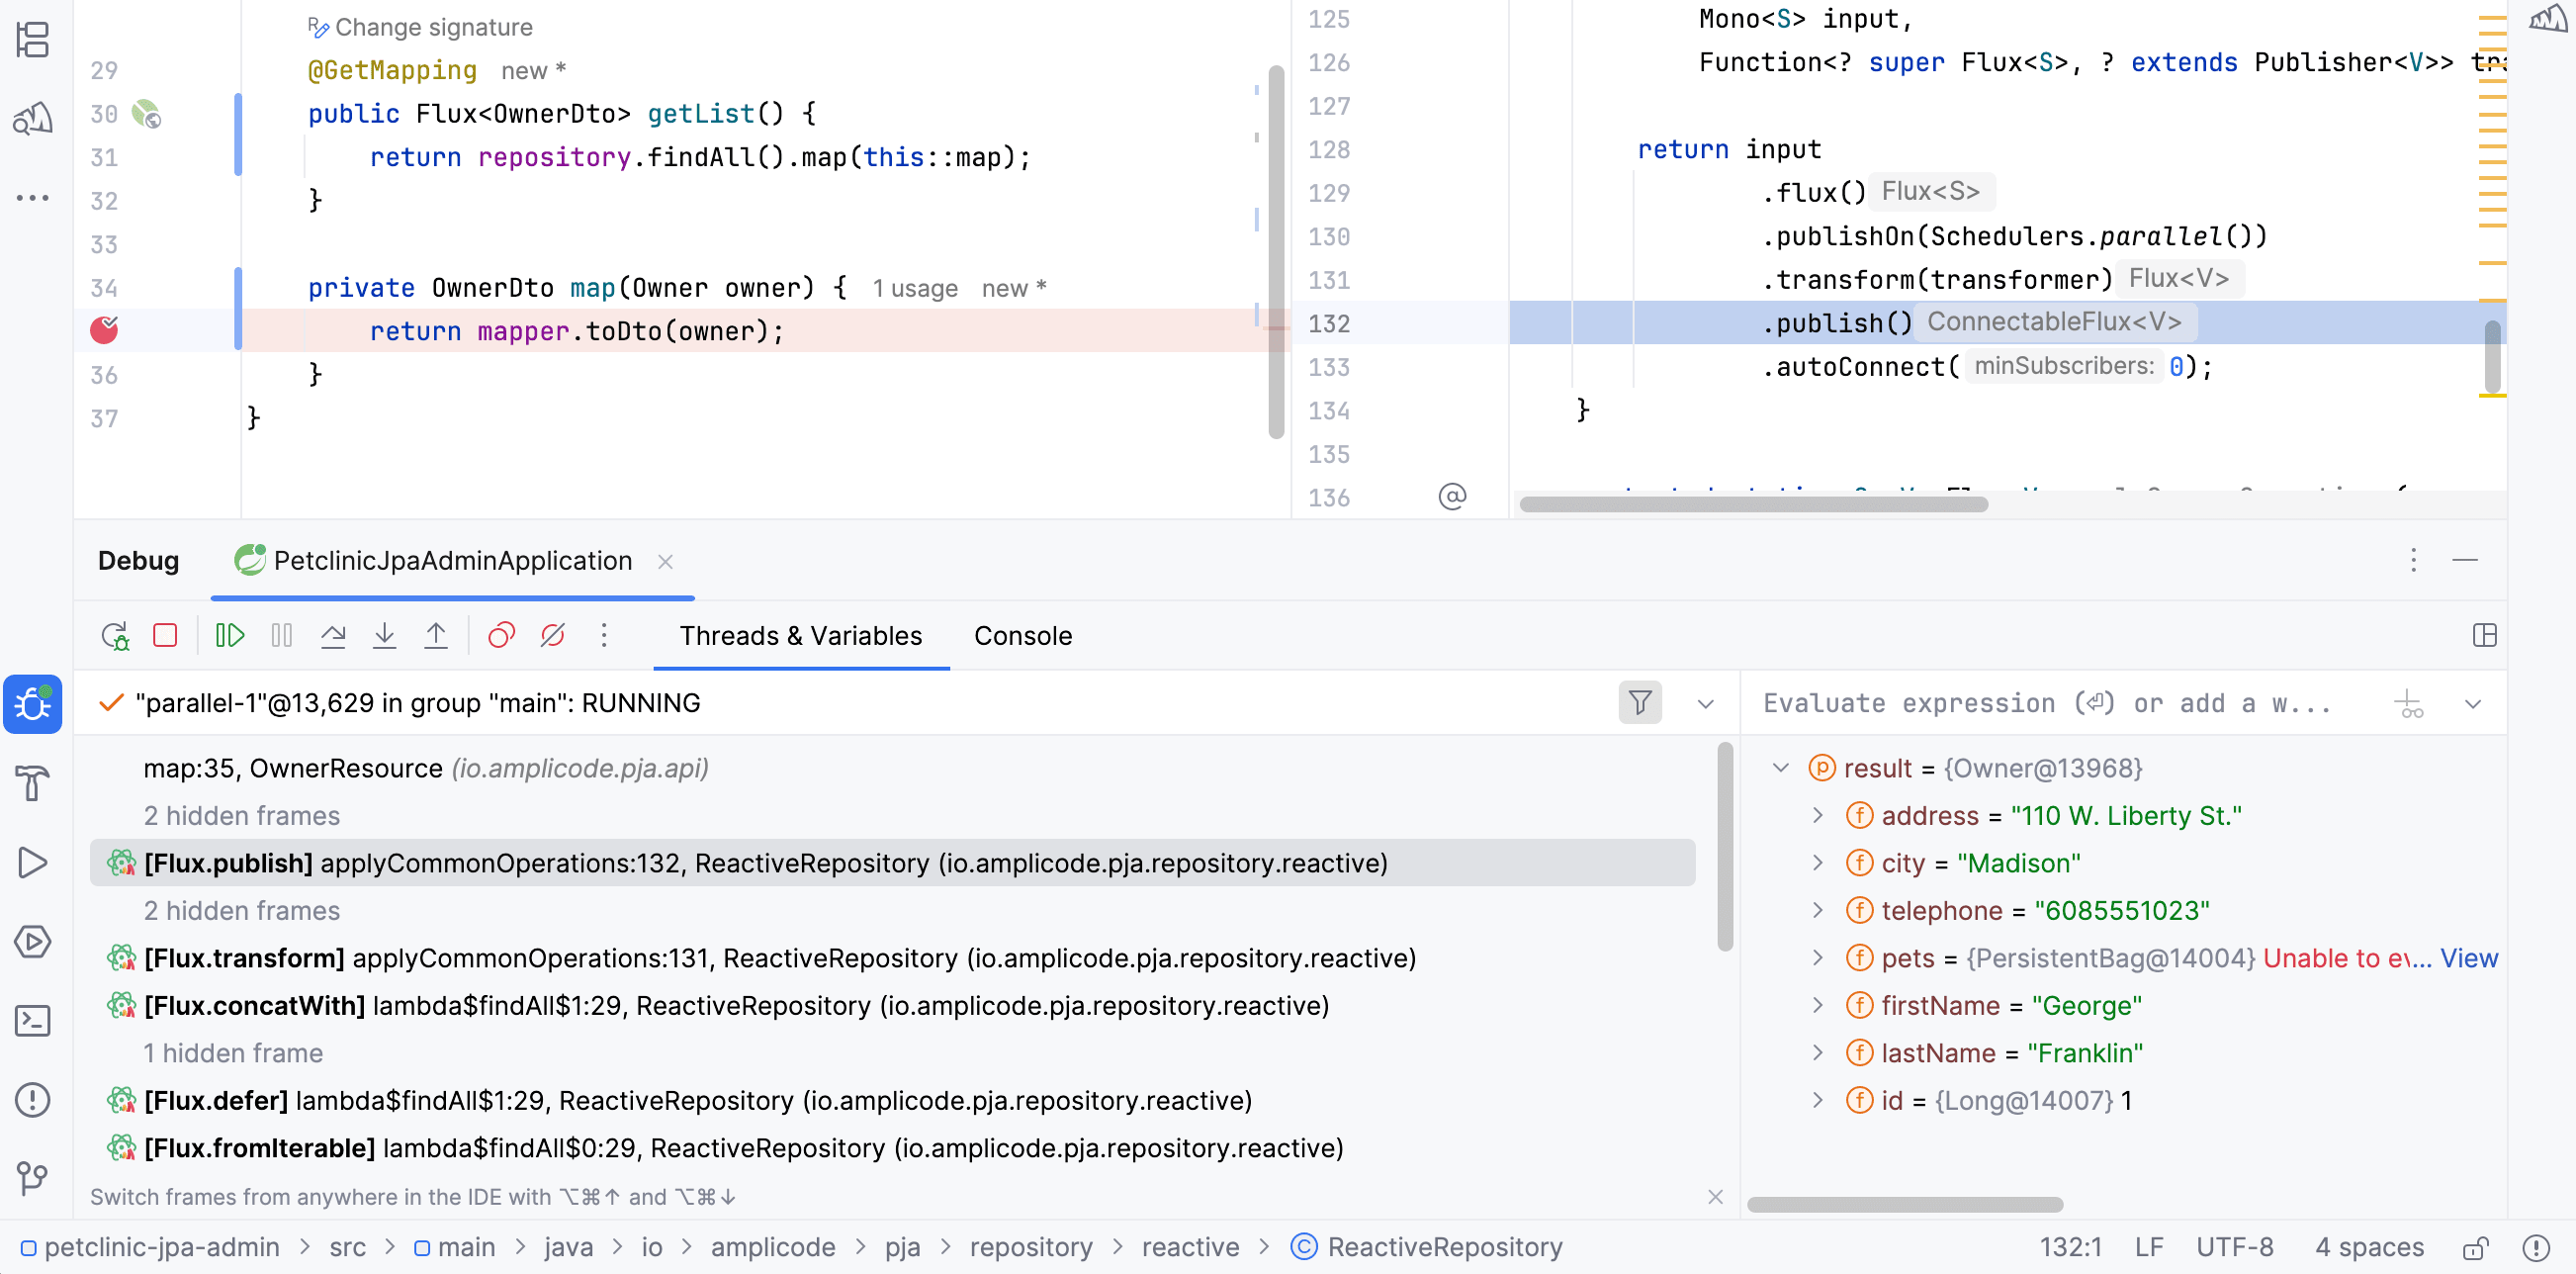Expand the city field
This screenshot has width=2576, height=1274.
1818,863
